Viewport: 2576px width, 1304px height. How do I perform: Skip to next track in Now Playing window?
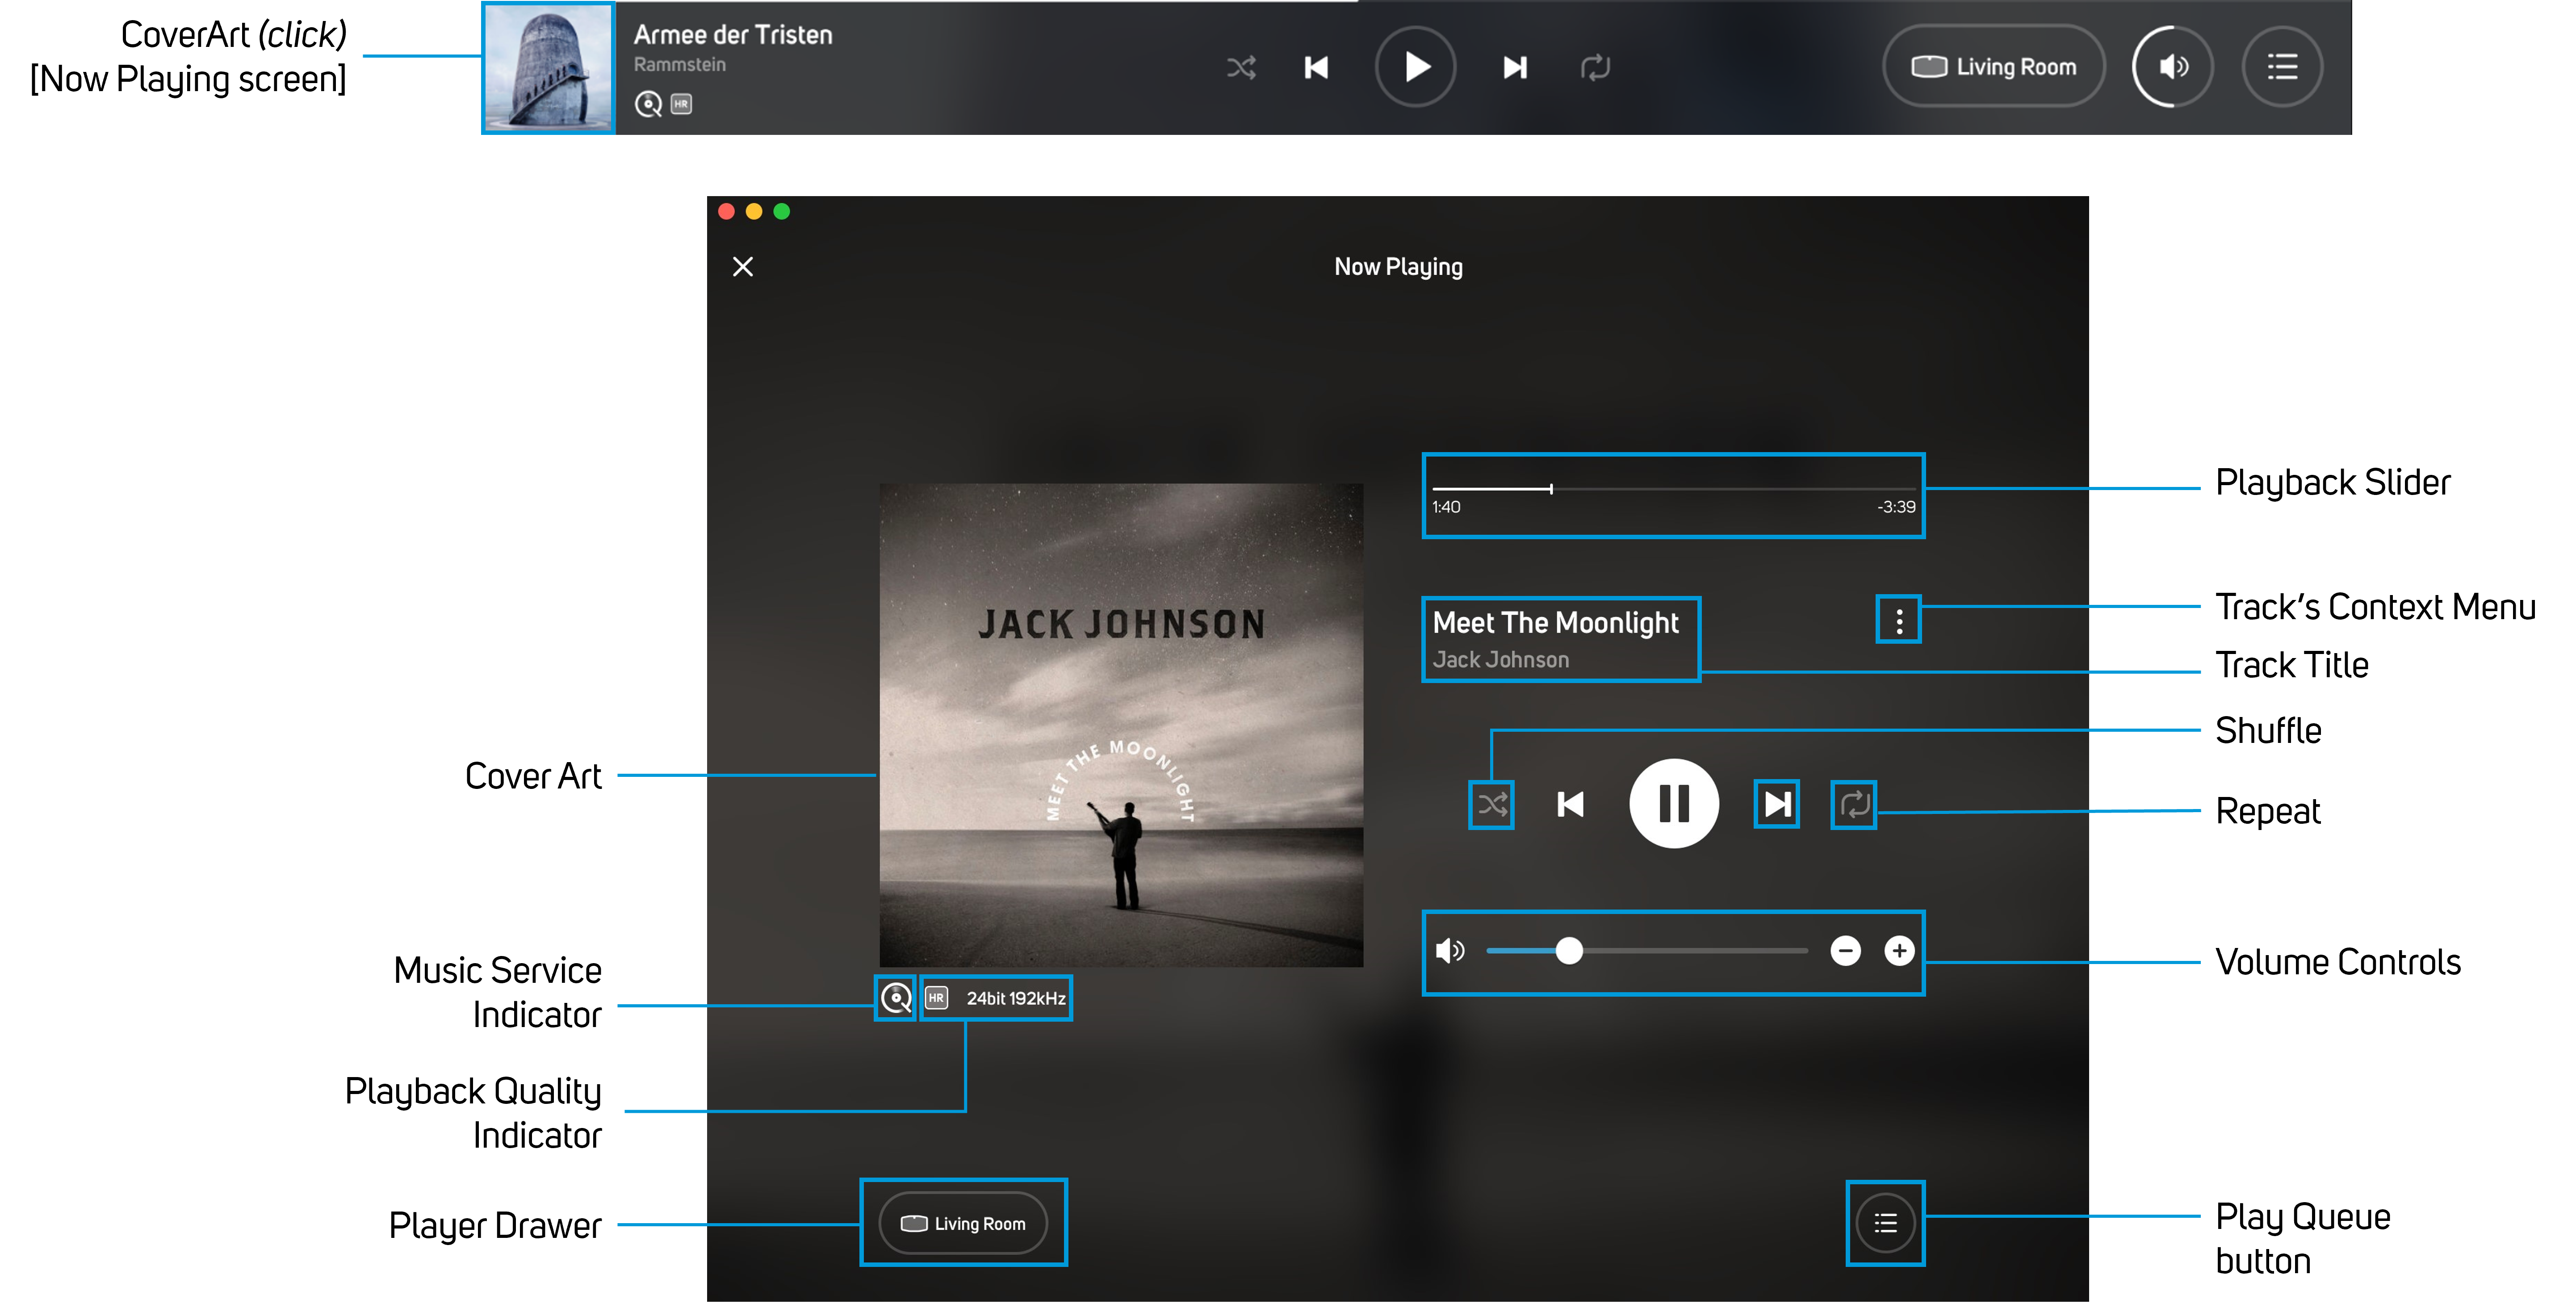[x=1777, y=805]
